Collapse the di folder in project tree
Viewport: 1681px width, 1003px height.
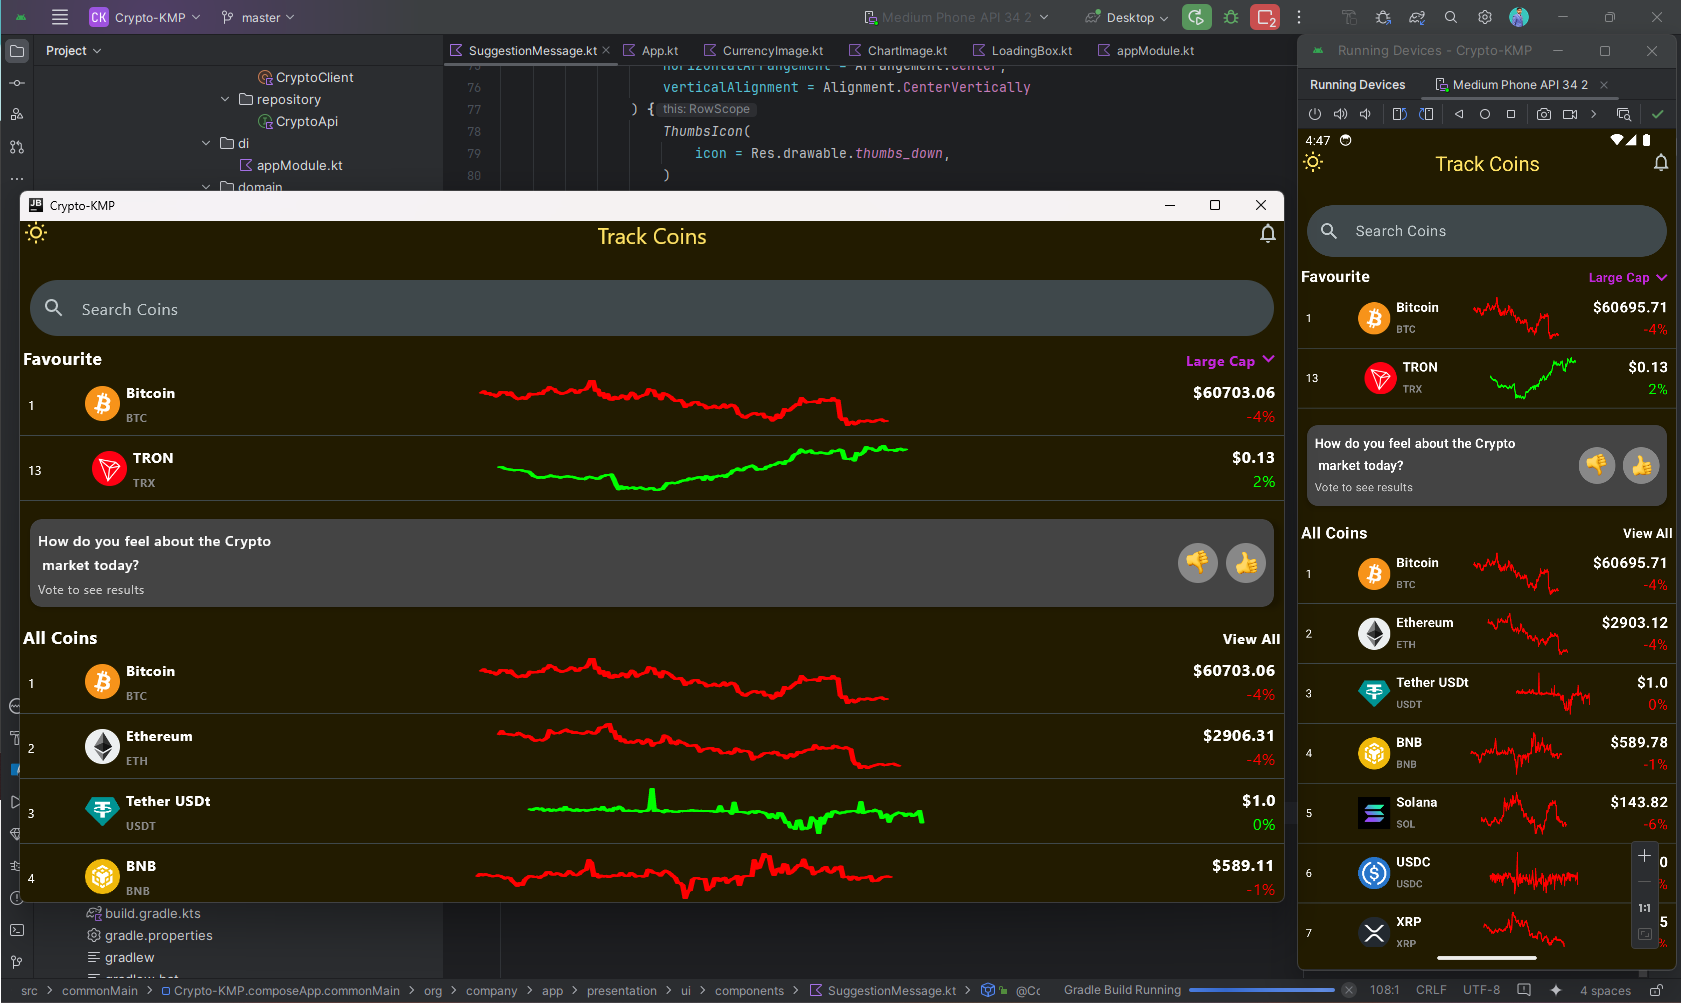click(206, 143)
